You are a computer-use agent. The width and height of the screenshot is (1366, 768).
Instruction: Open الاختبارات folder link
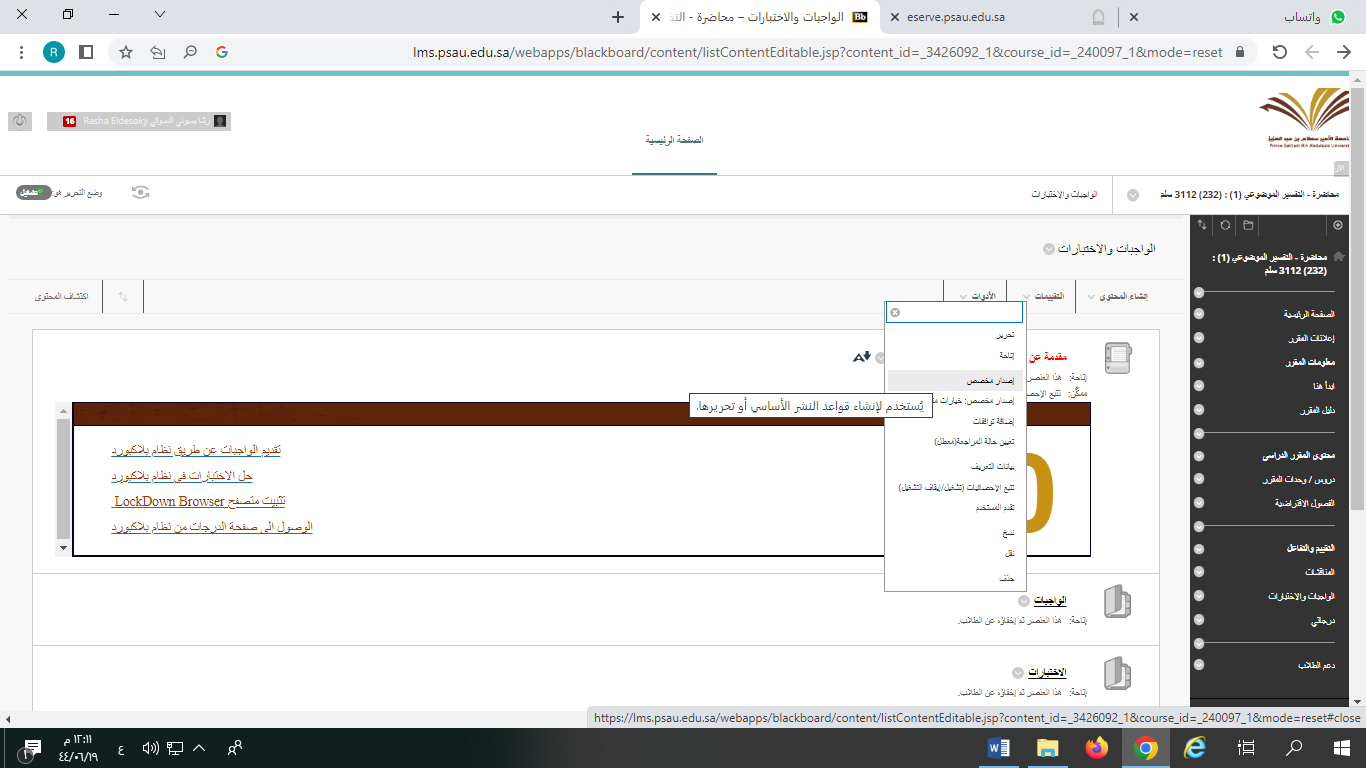tap(1047, 672)
